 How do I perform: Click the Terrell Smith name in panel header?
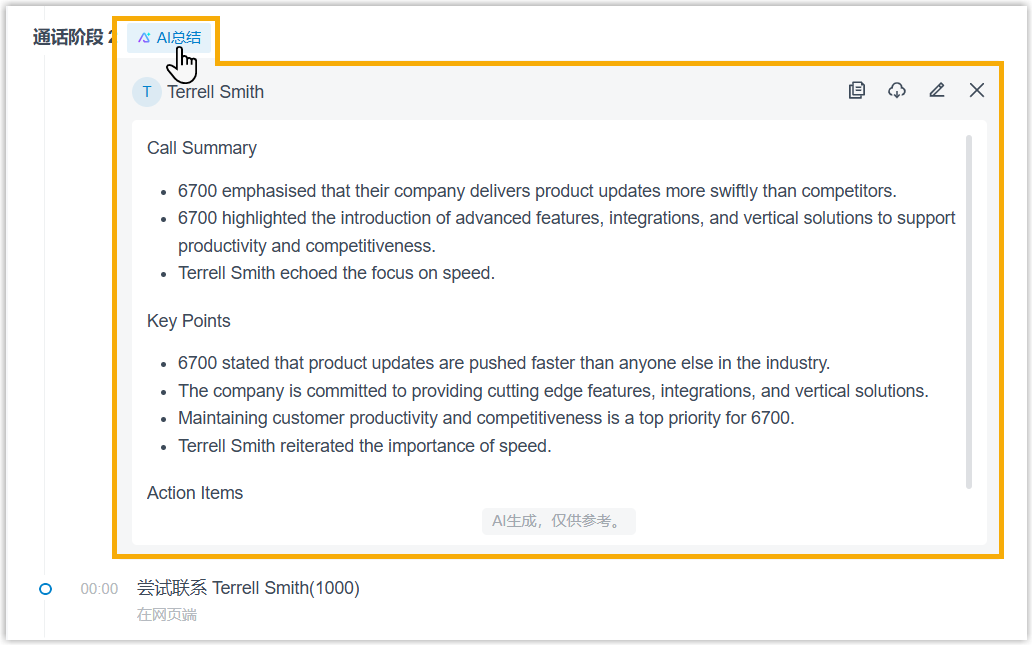[215, 92]
